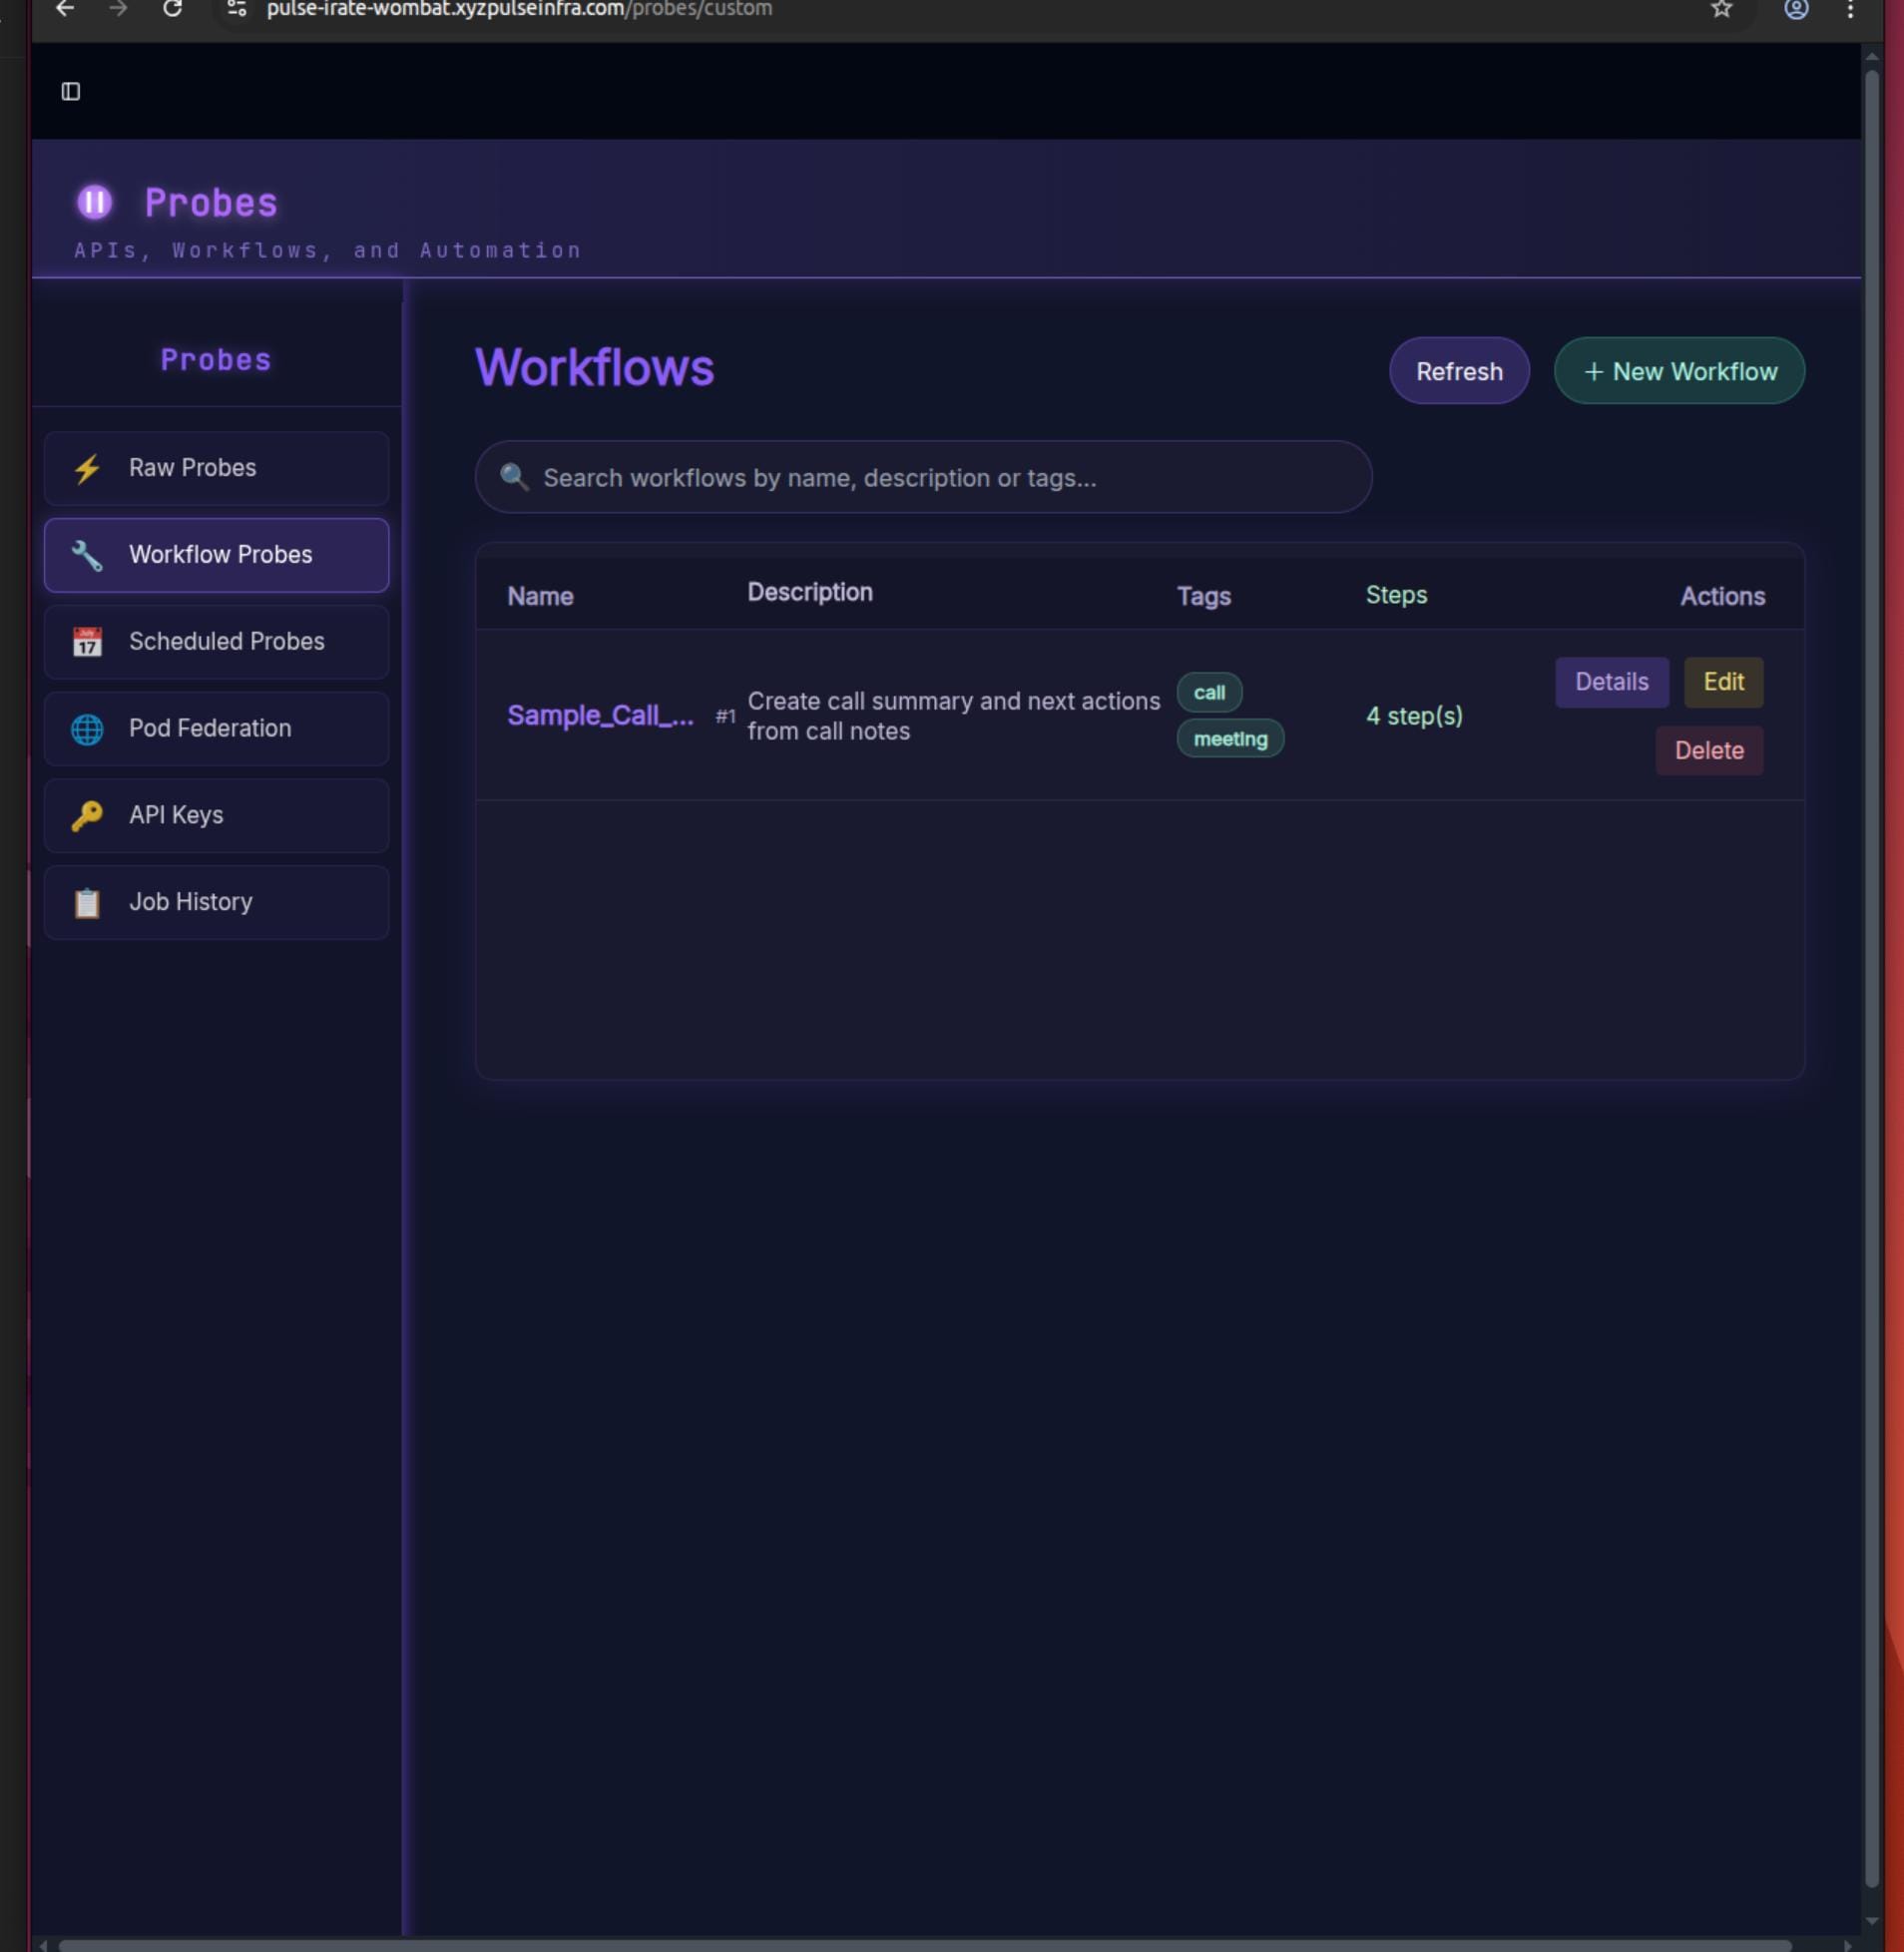Click the Actions column header
The image size is (1904, 1952).
pyautogui.click(x=1722, y=596)
